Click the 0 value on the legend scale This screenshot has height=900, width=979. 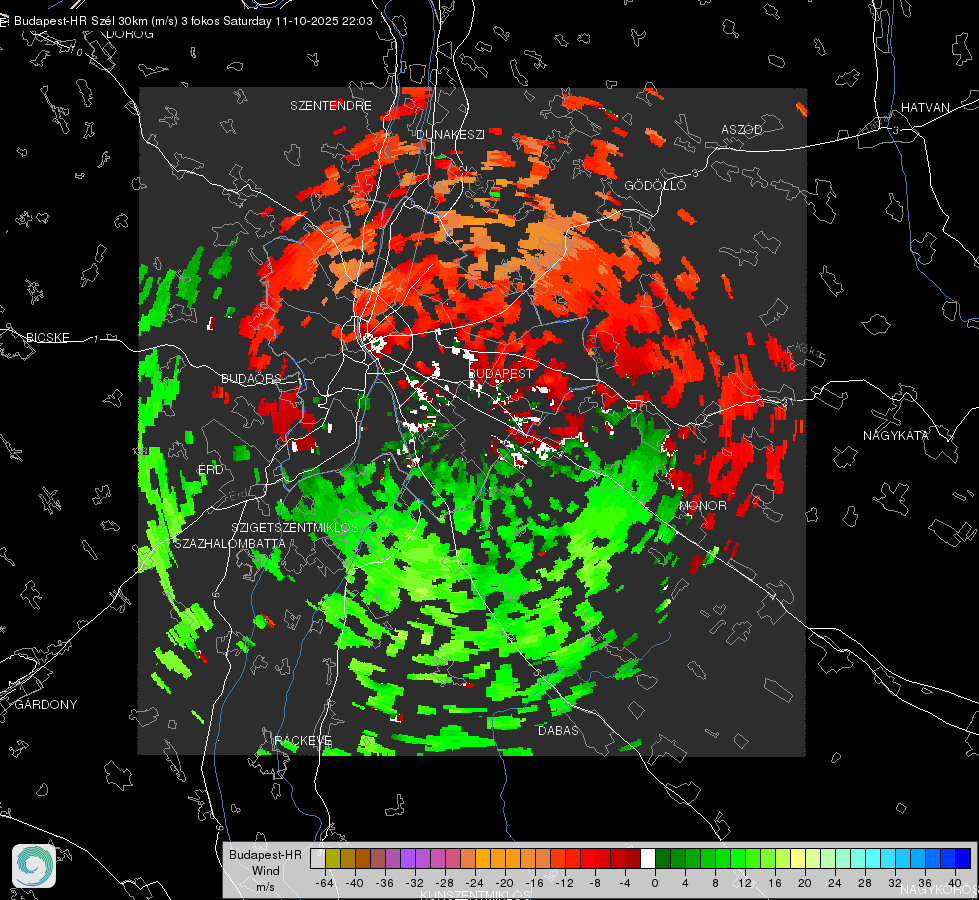[654, 883]
